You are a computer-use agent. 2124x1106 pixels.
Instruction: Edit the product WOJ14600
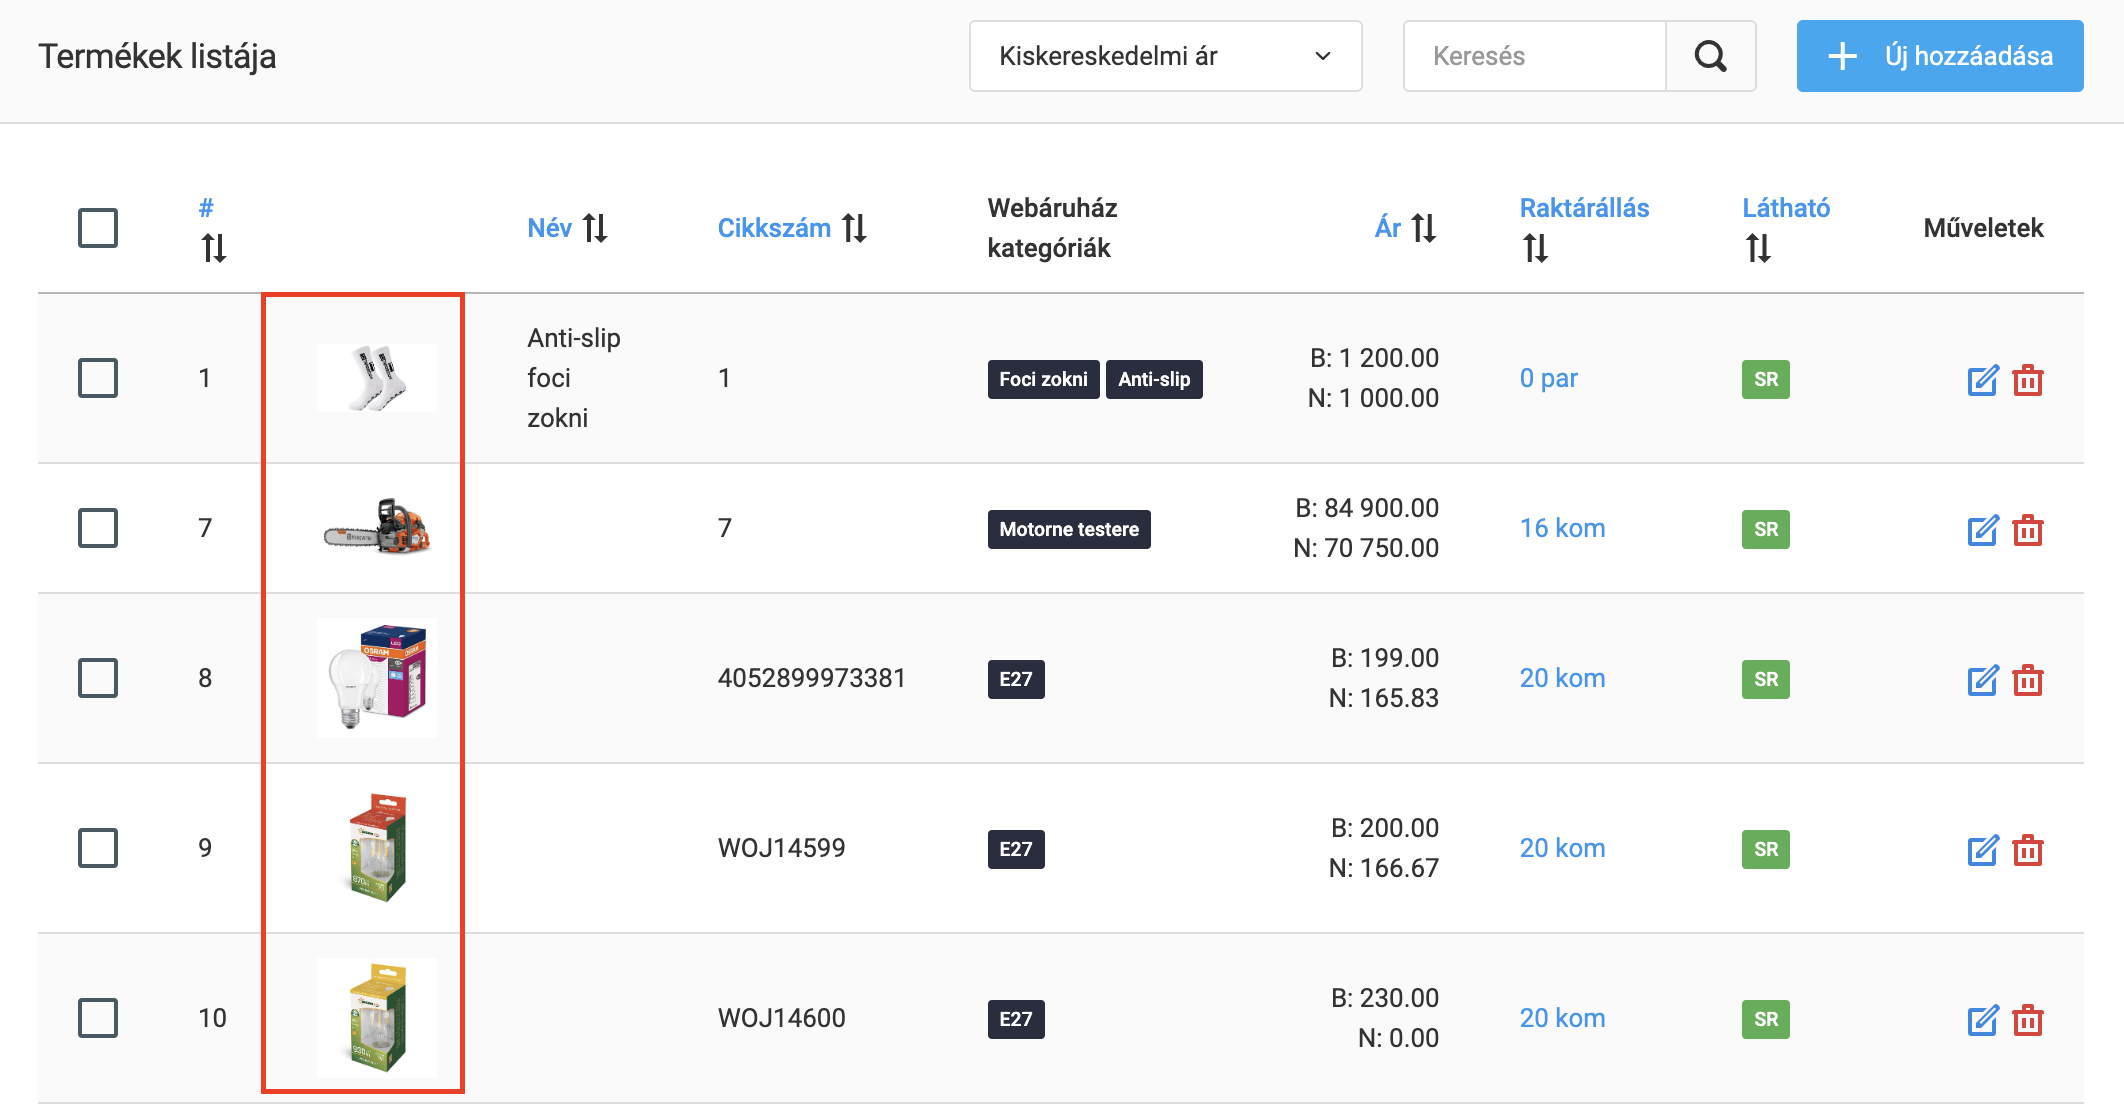pos(1983,1020)
